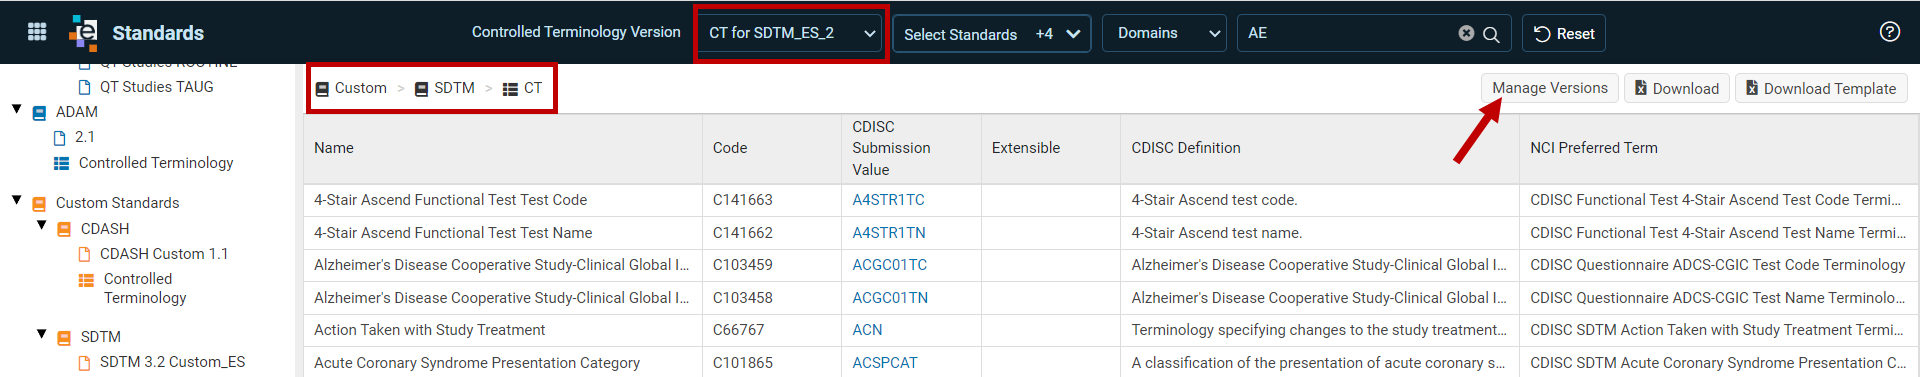Click the 2.1 document icon
Image resolution: width=1920 pixels, height=377 pixels.
tap(60, 138)
